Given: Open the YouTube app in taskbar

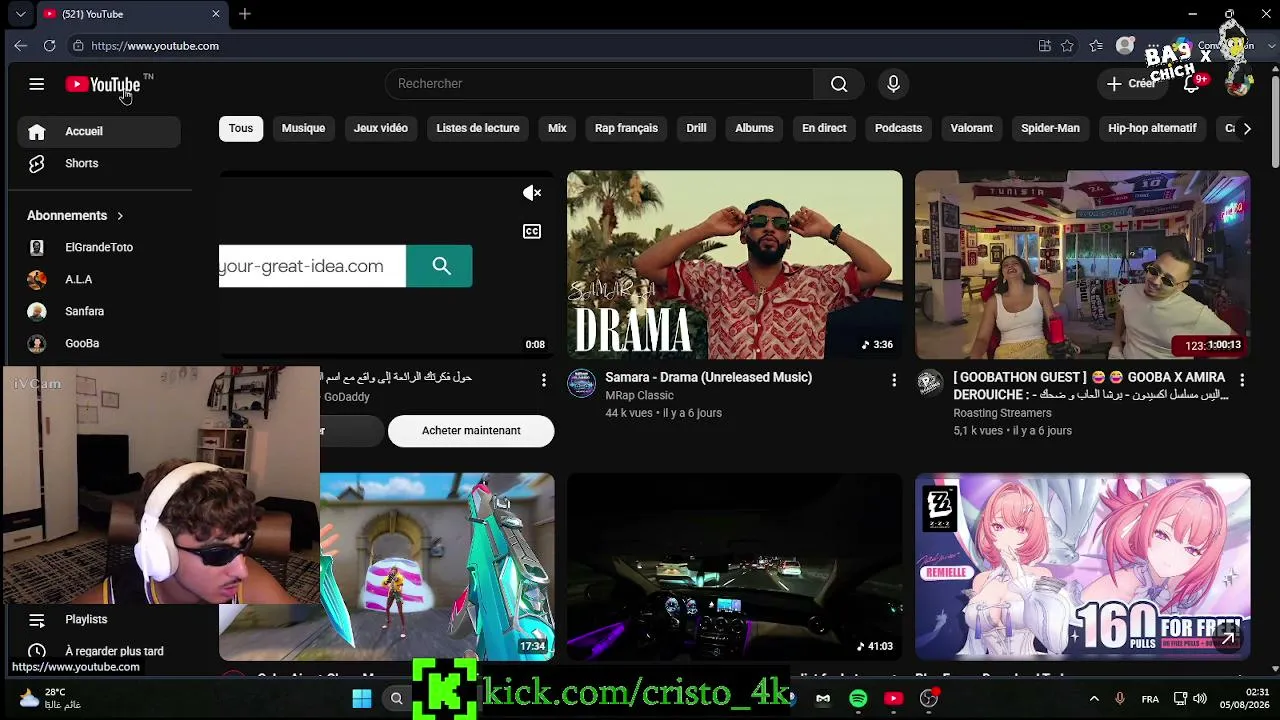Looking at the screenshot, I should (x=894, y=699).
